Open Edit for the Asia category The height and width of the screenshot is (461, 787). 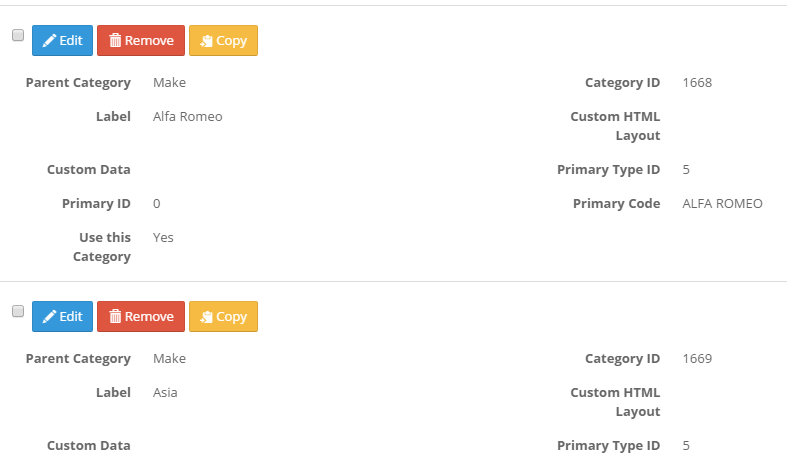[62, 316]
